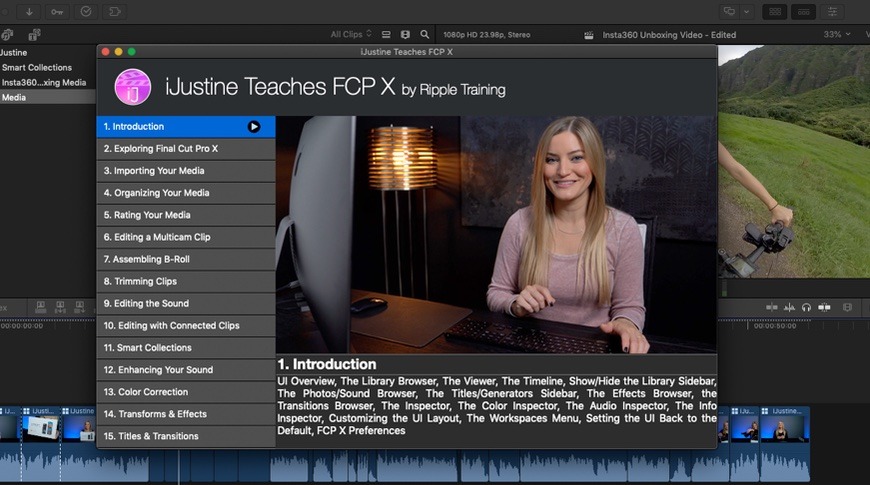Viewport: 870px width, 485px height.
Task: Select lesson 1. Introduction
Action: tap(186, 127)
